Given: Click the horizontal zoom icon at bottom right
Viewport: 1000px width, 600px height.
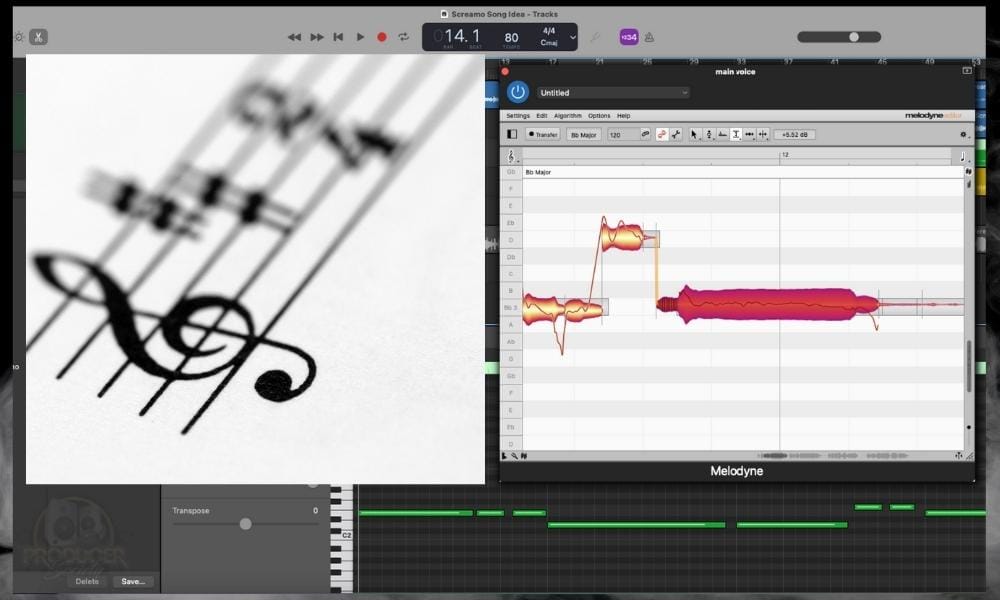Looking at the screenshot, I should [959, 455].
